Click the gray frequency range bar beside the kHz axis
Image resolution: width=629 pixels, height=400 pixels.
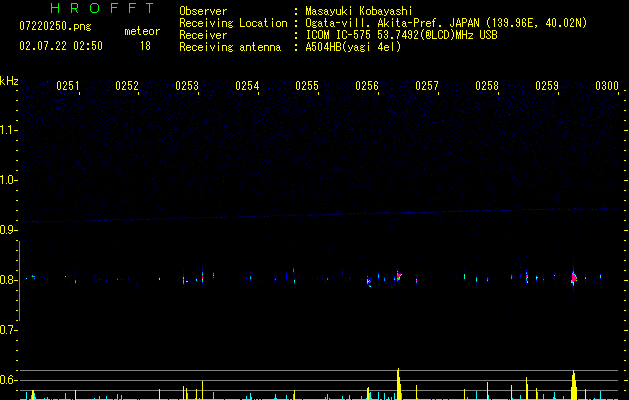(x=19, y=281)
